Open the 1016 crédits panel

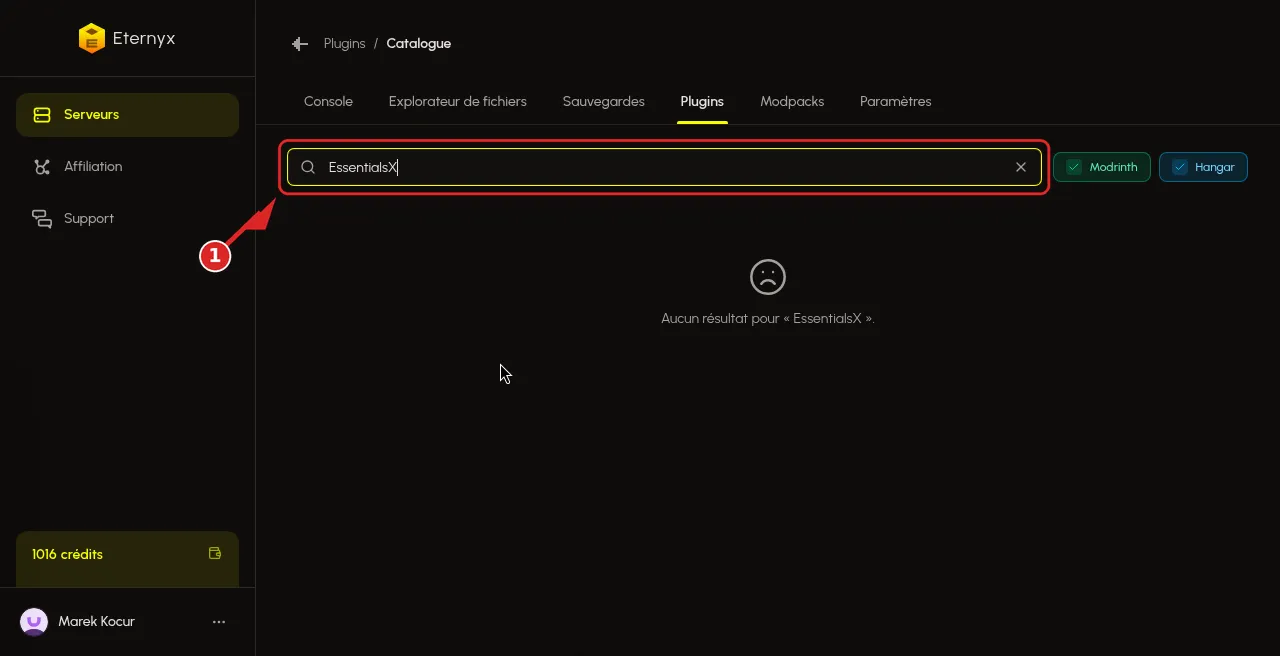pyautogui.click(x=127, y=558)
